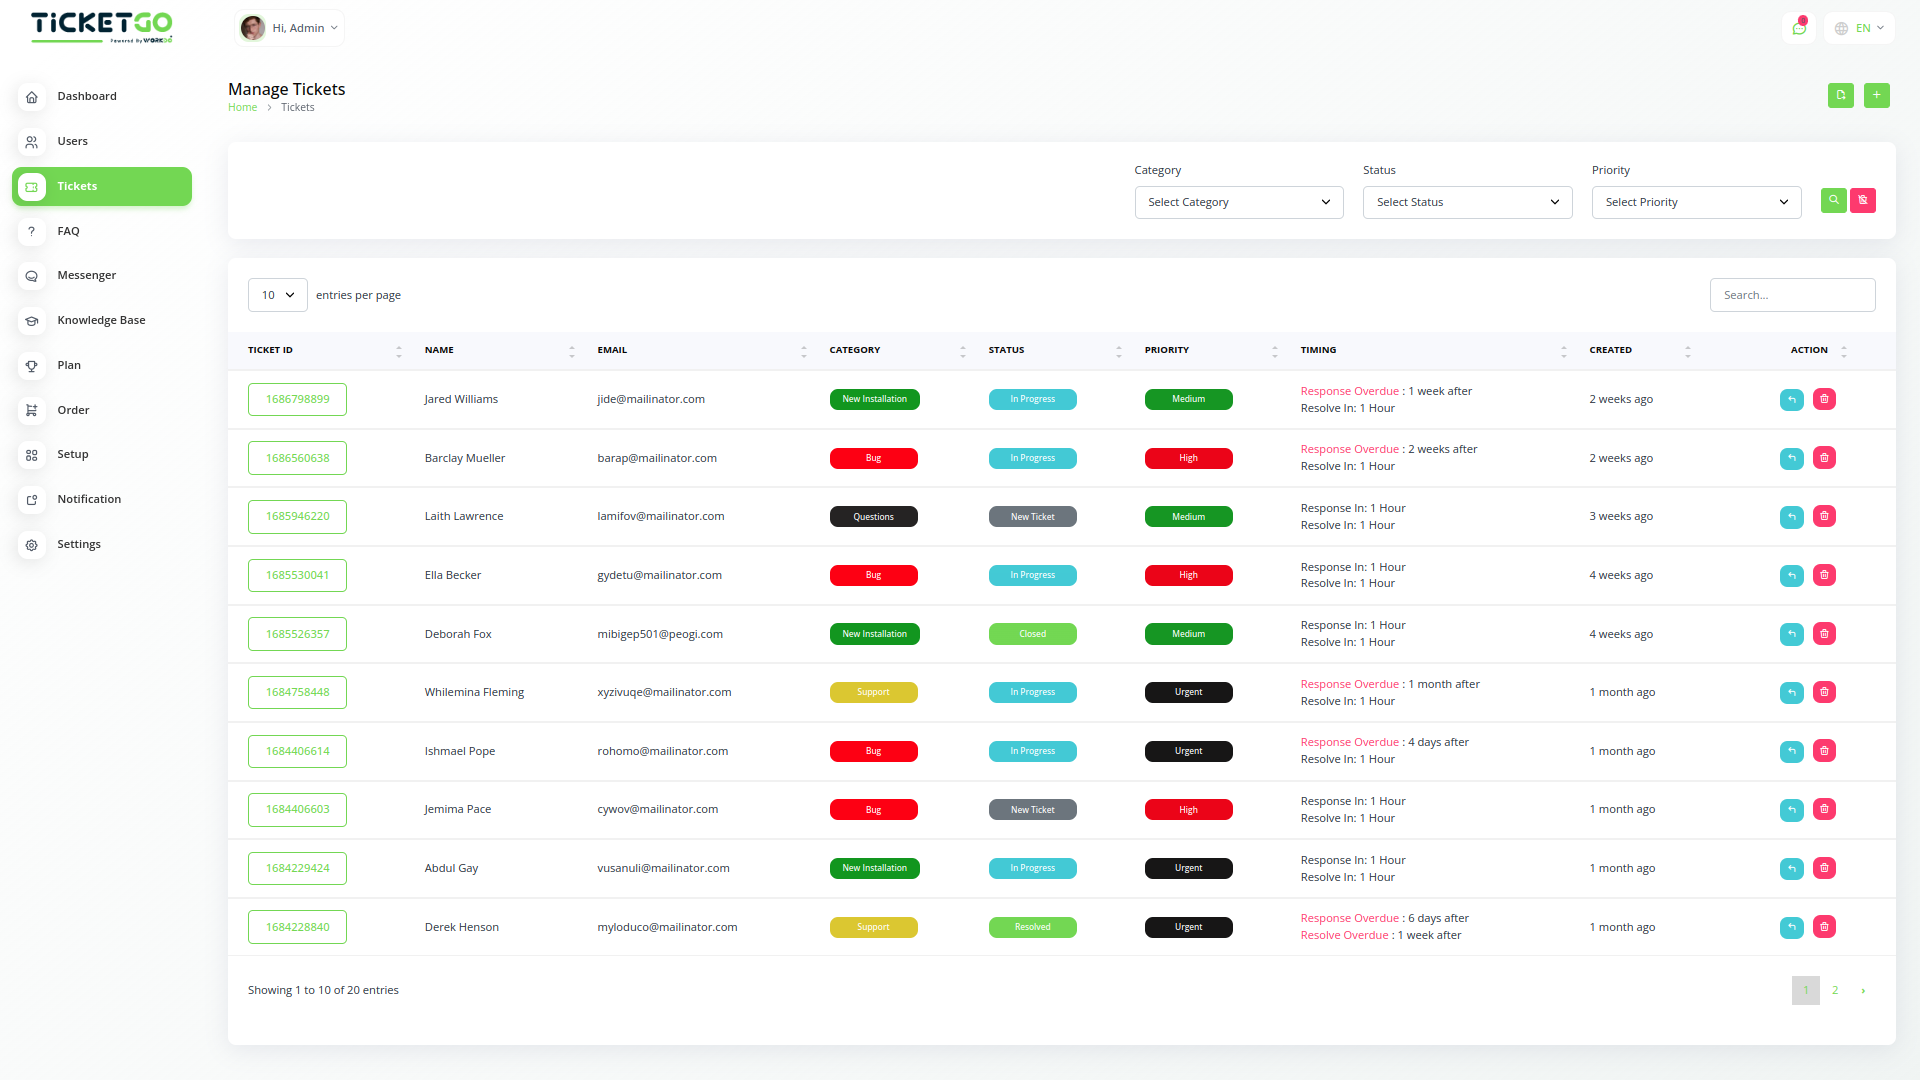Open the chat notification icon in header

(x=1798, y=28)
